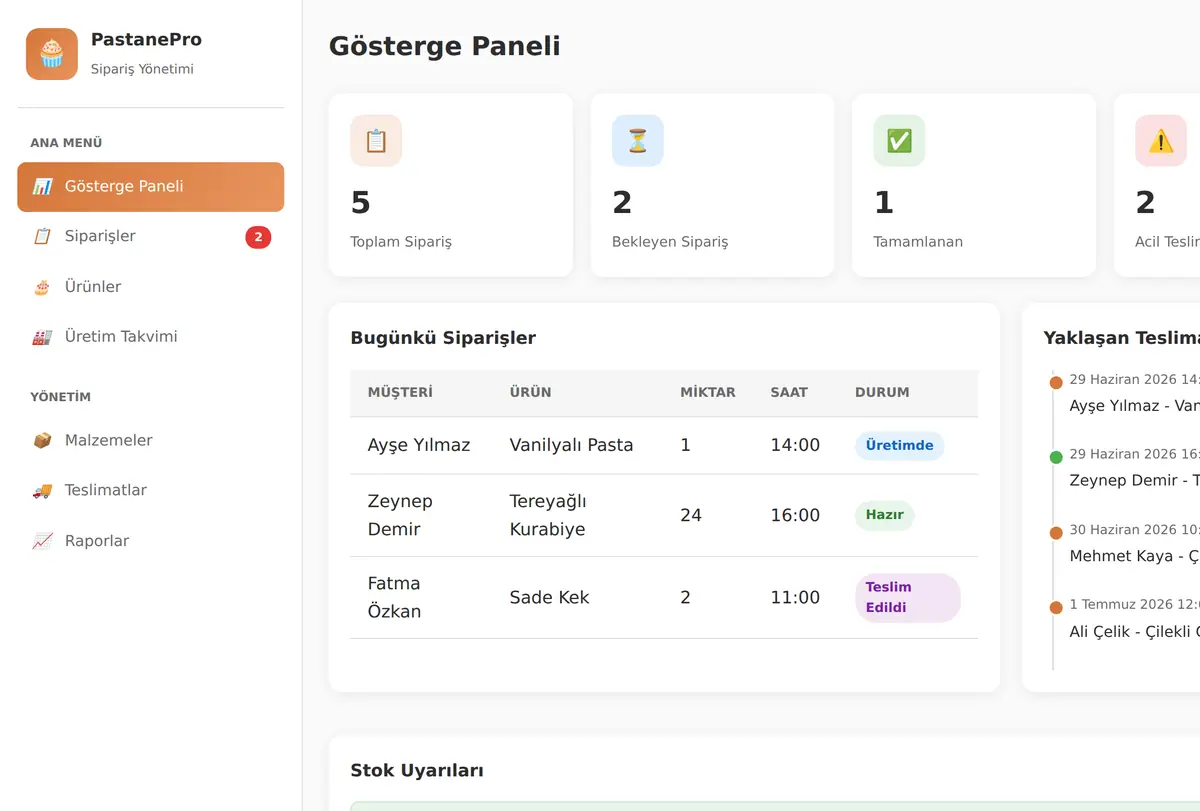Viewport: 1200px width, 811px height.
Task: Click the Mehmet Kaya upcoming delivery entry
Action: pyautogui.click(x=1134, y=545)
